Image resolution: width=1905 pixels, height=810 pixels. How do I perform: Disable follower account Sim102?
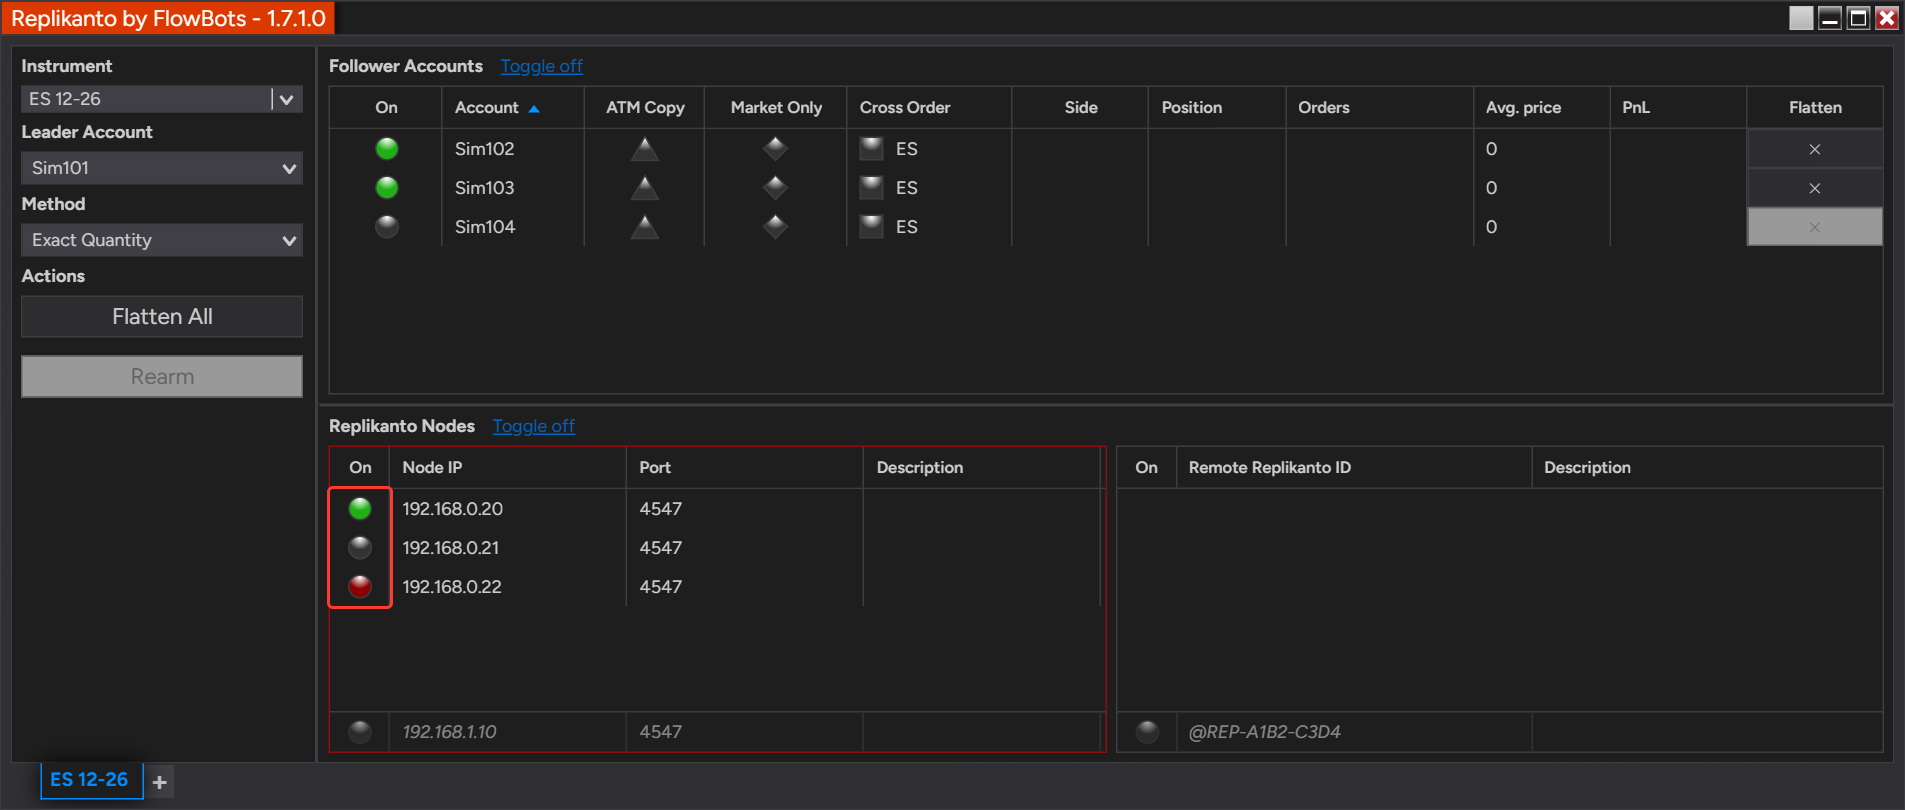[x=387, y=149]
